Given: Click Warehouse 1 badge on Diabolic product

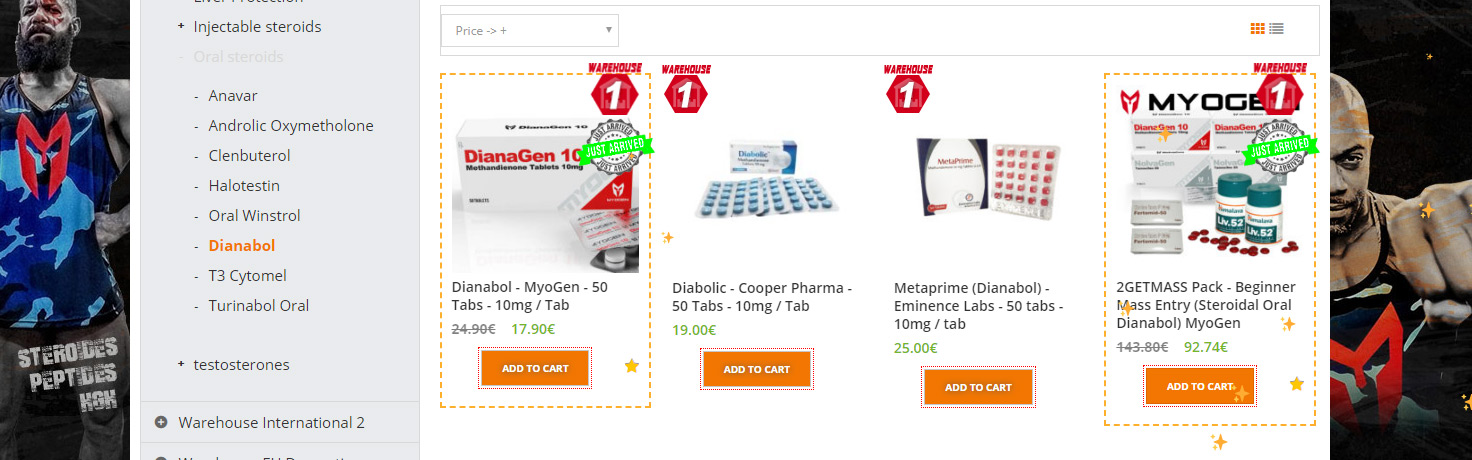Looking at the screenshot, I should click(686, 90).
